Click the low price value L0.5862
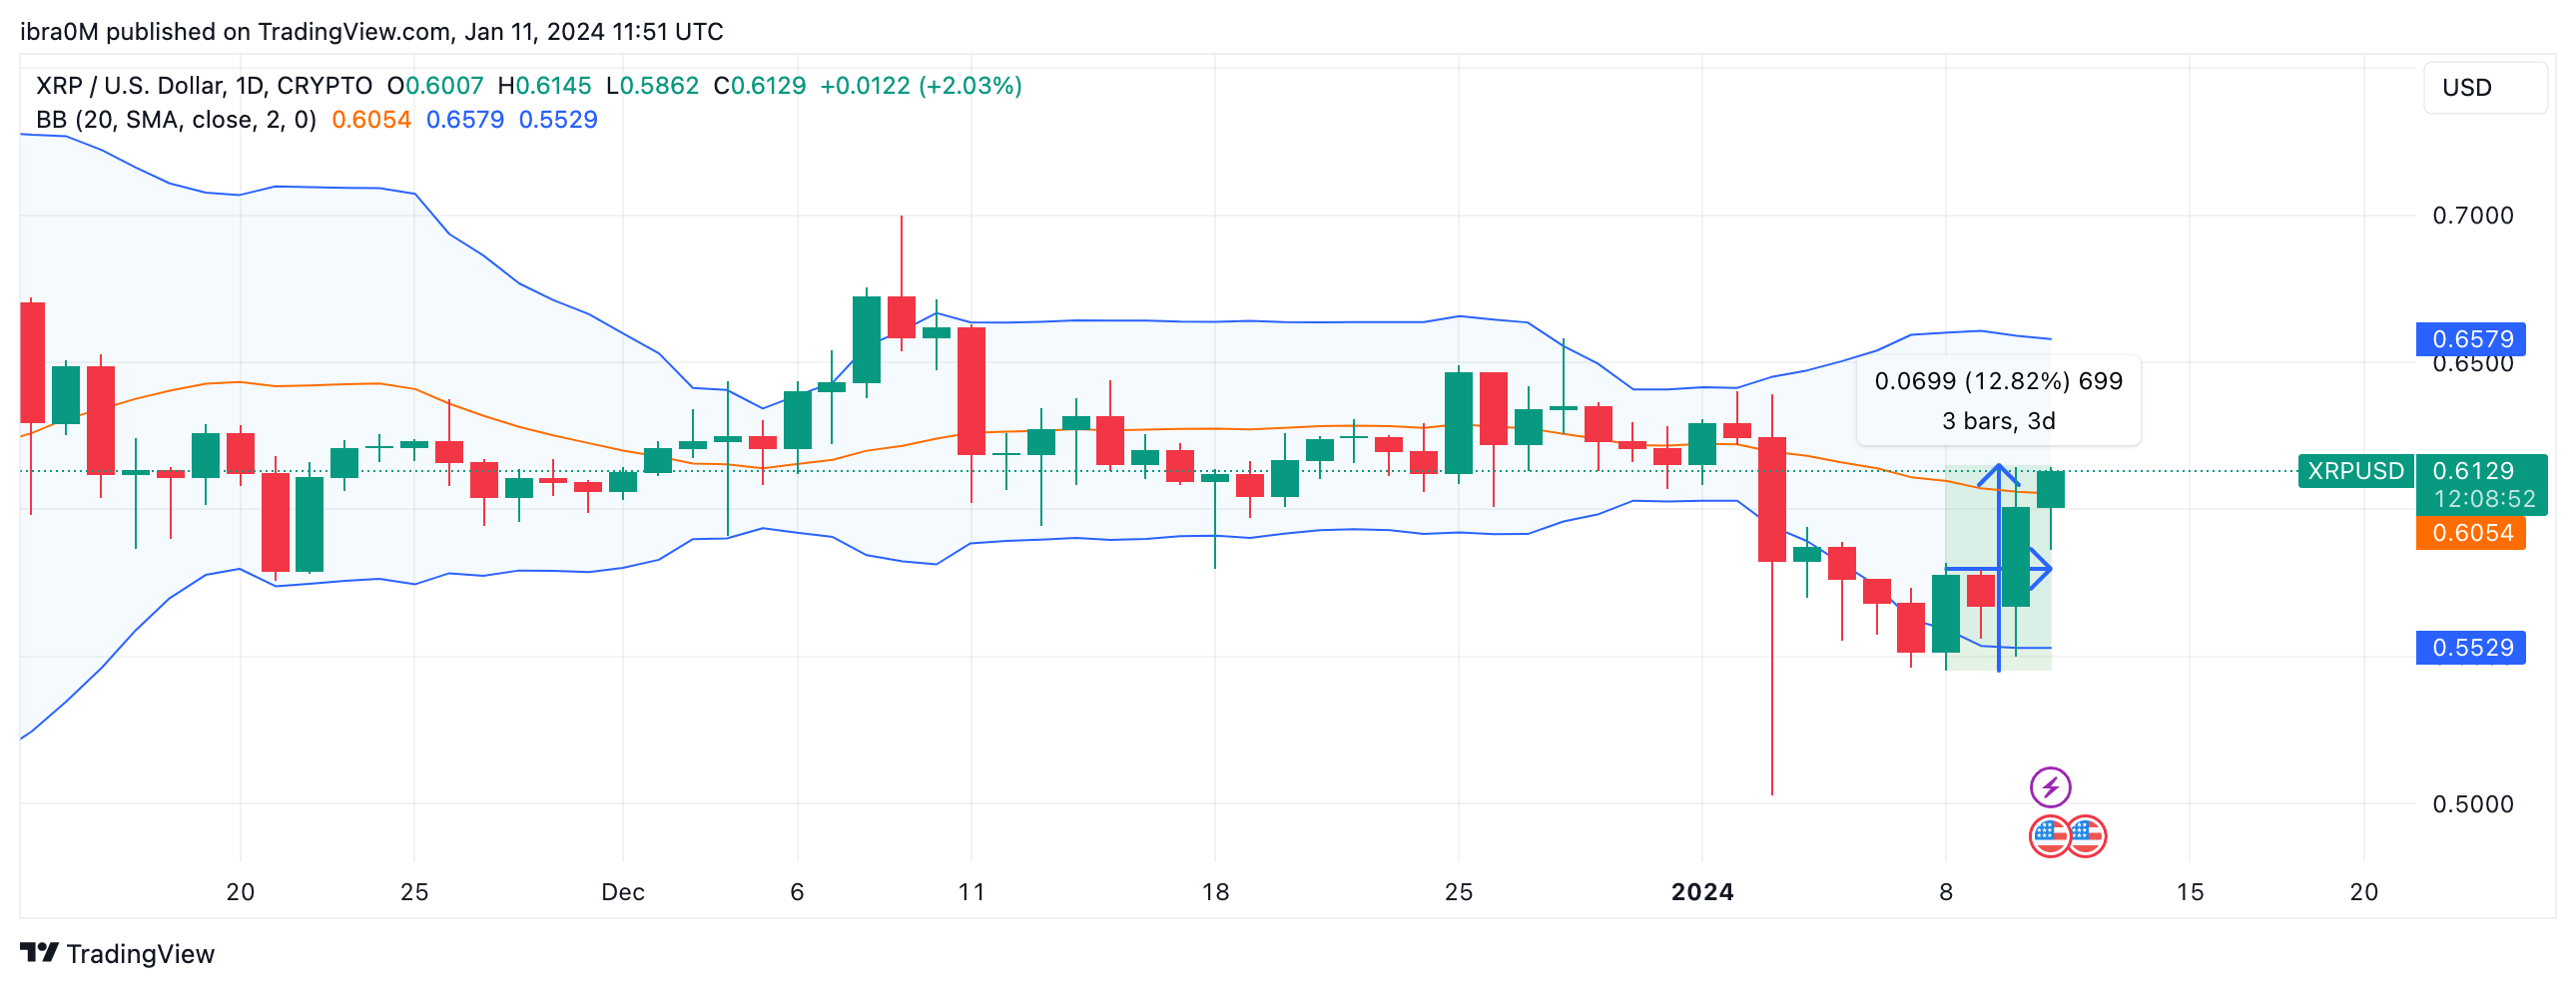The image size is (2576, 988). (652, 86)
